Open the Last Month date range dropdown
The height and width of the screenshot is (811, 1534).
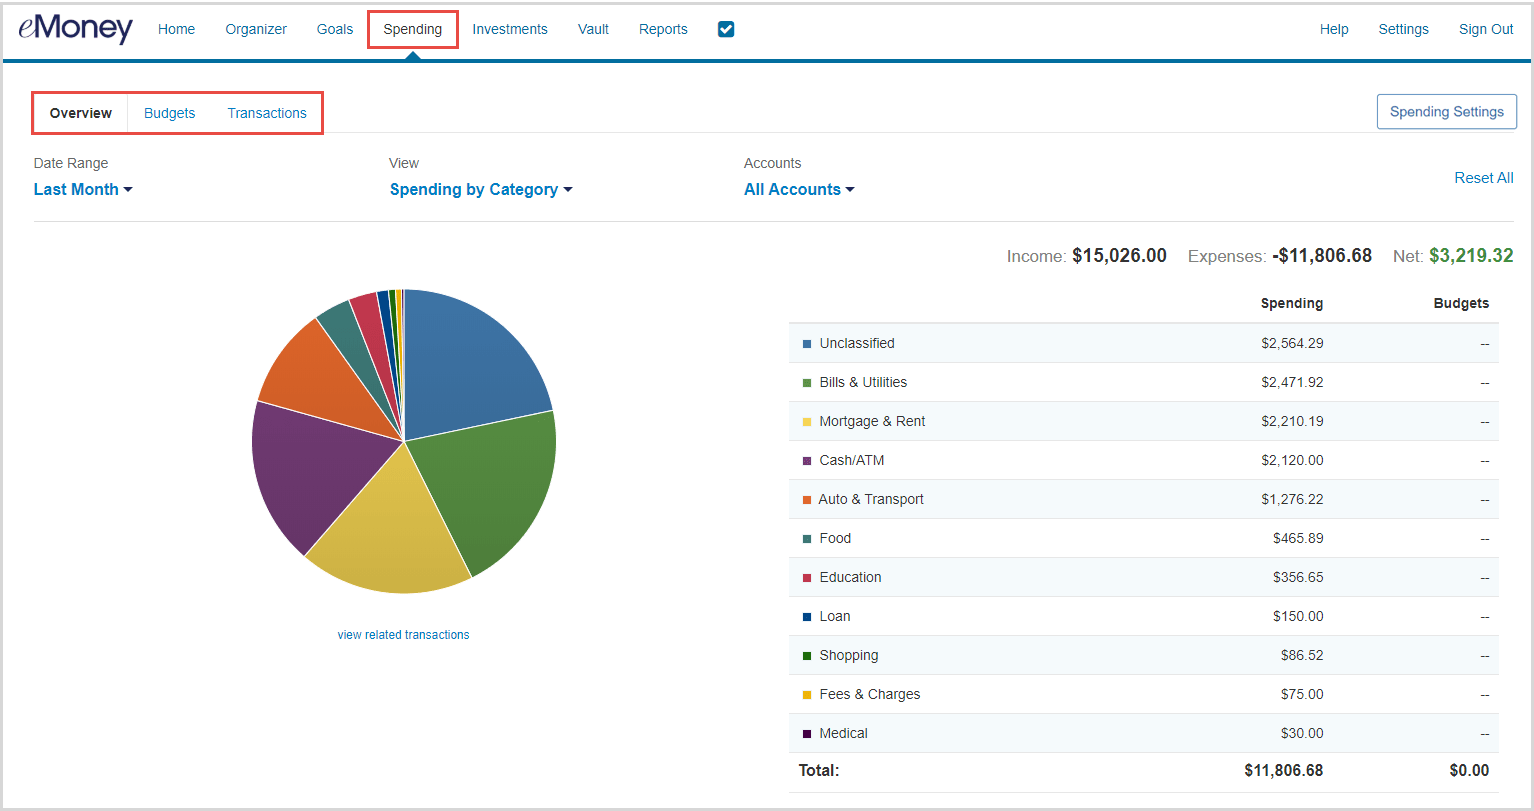pyautogui.click(x=82, y=189)
